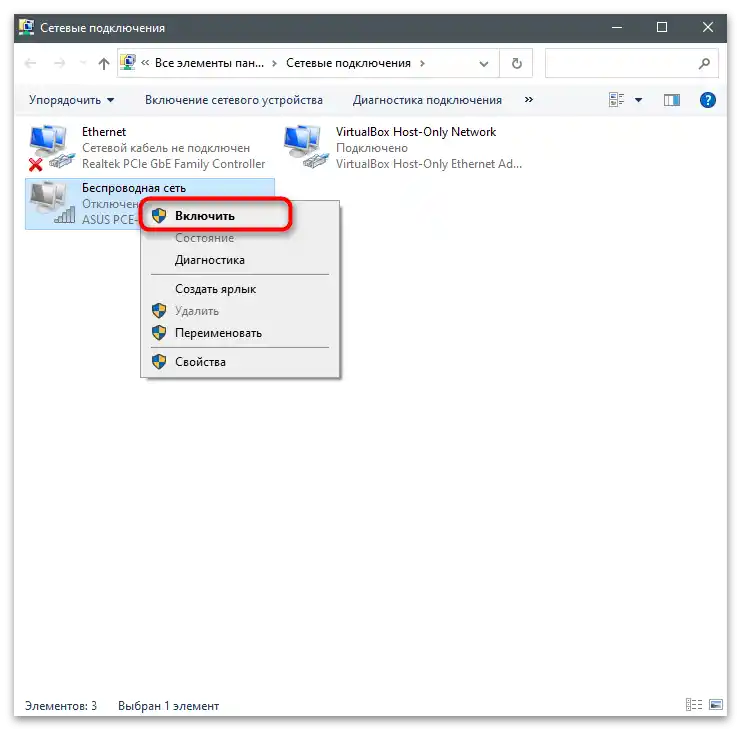This screenshot has height=730, width=741.
Task: Switch to large icons view in status bar
Action: pyautogui.click(x=716, y=705)
